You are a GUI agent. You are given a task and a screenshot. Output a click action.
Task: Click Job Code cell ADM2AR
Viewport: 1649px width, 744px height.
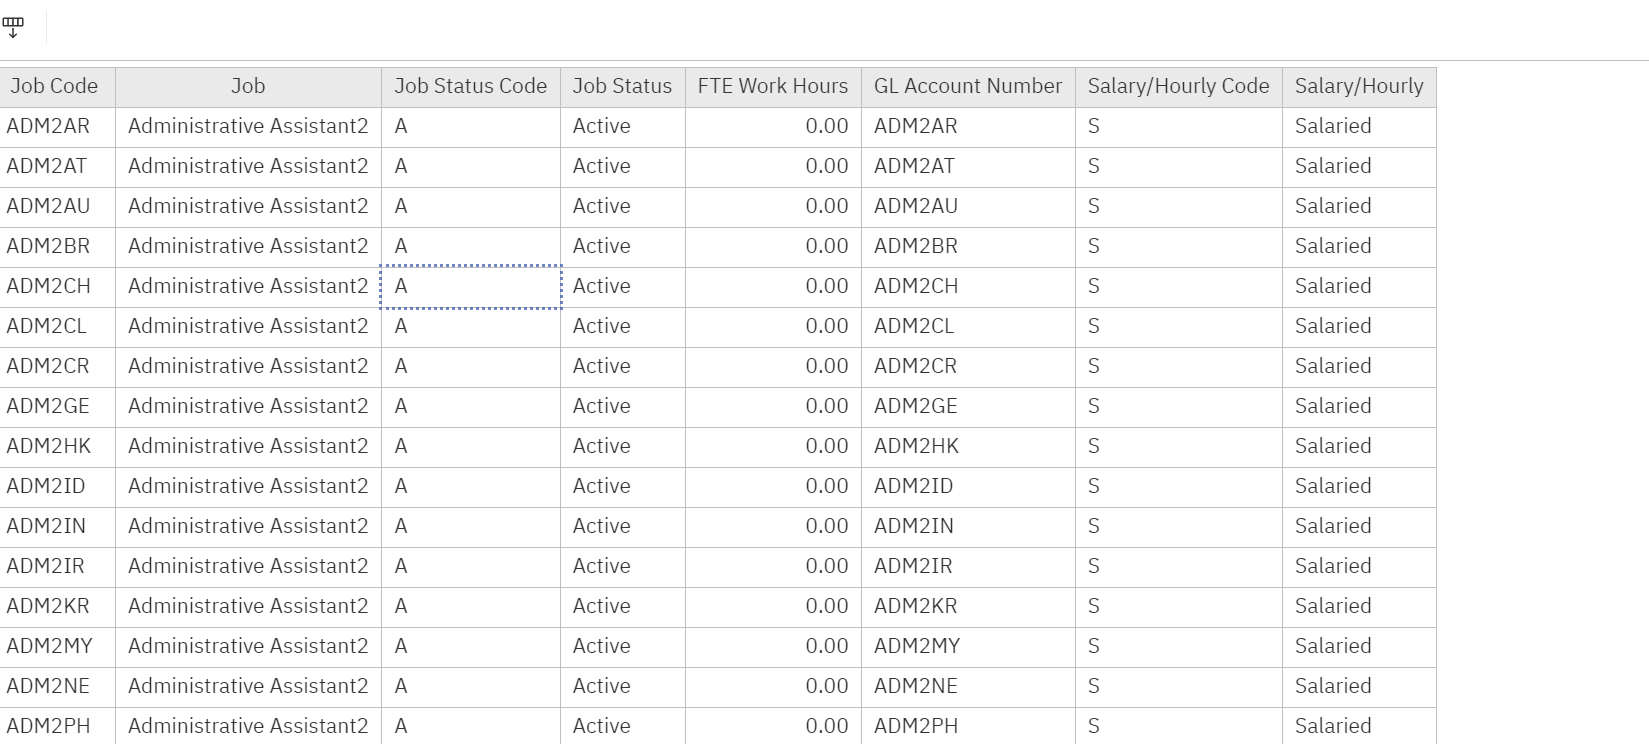[57, 127]
